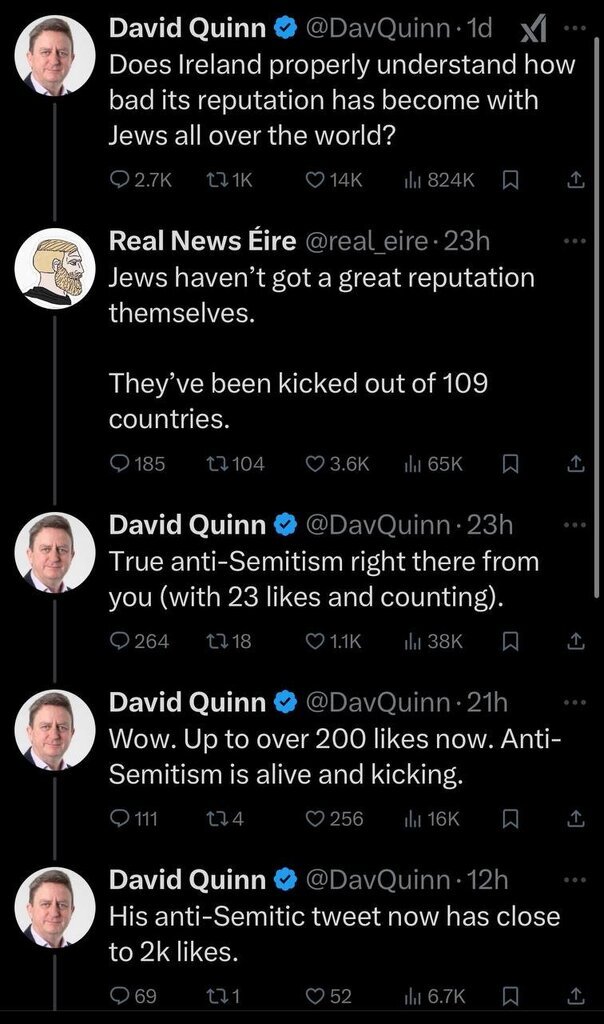Reply to the tweet with 264 comments
The width and height of the screenshot is (604, 1024).
click(x=120, y=641)
